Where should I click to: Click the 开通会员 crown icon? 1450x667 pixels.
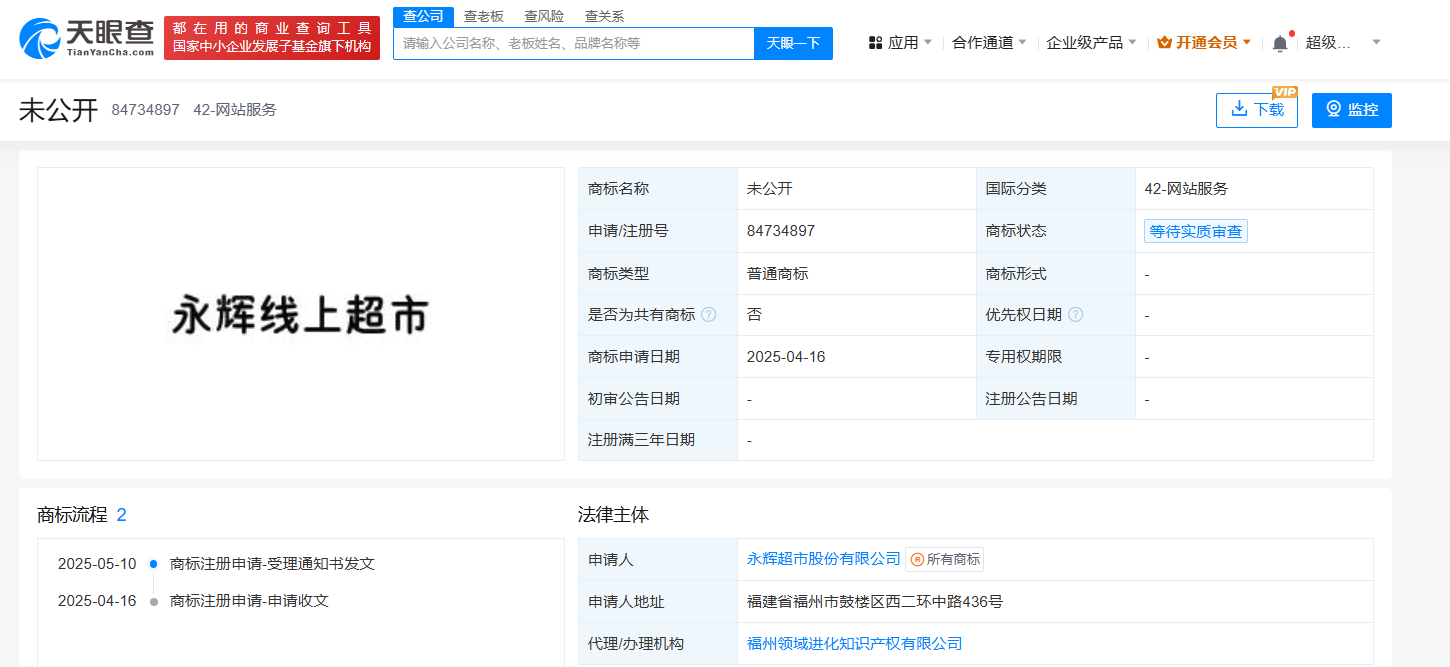pyautogui.click(x=1164, y=43)
